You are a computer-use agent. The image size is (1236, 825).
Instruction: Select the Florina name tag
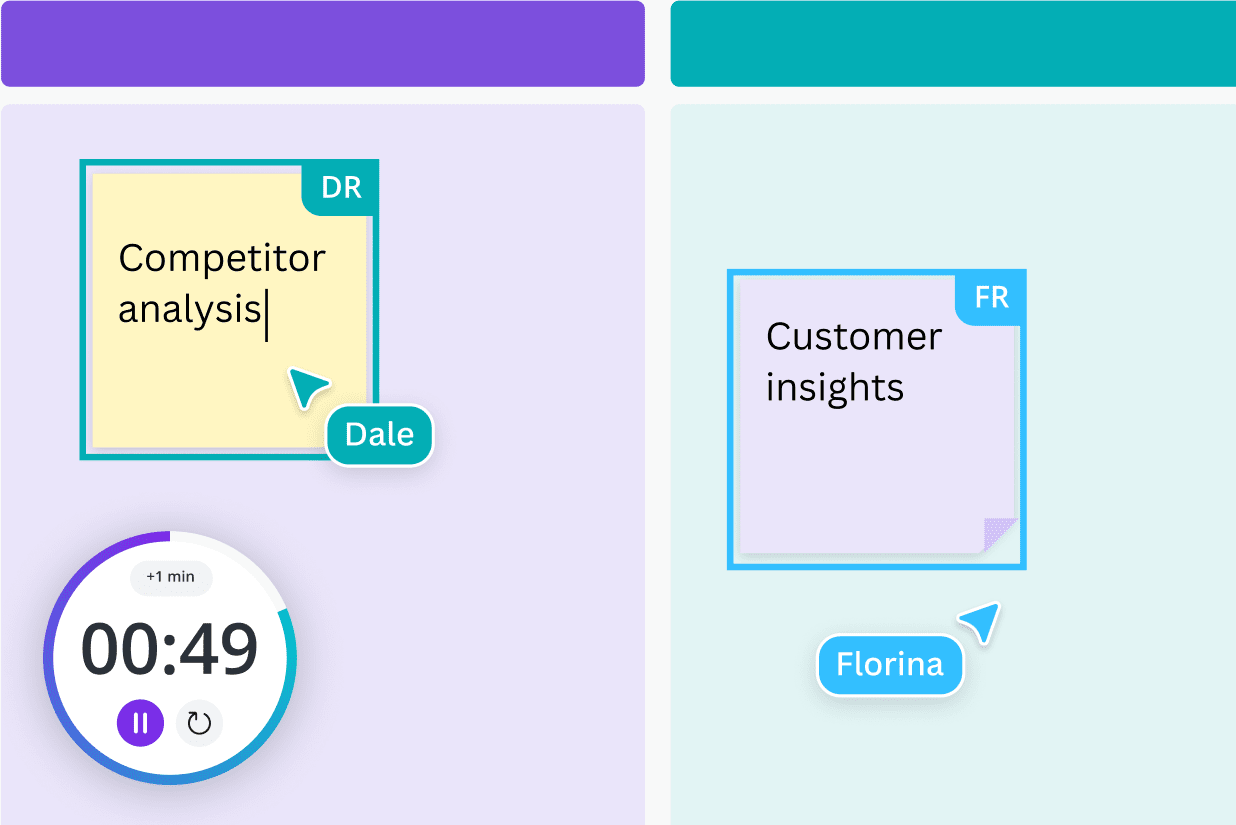click(x=890, y=664)
